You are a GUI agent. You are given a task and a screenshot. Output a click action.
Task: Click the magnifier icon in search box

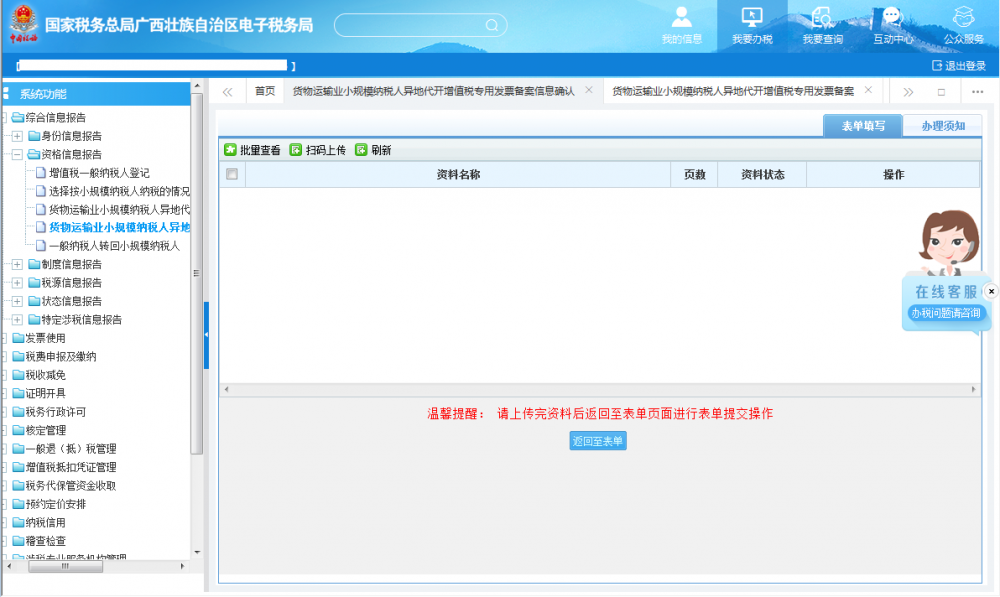tap(491, 25)
